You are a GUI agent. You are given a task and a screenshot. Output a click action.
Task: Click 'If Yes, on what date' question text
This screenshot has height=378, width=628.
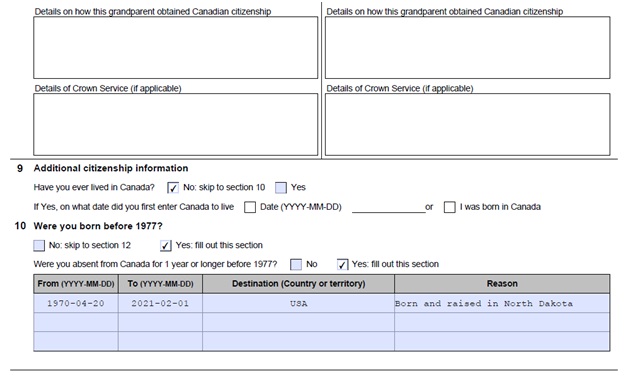(134, 207)
